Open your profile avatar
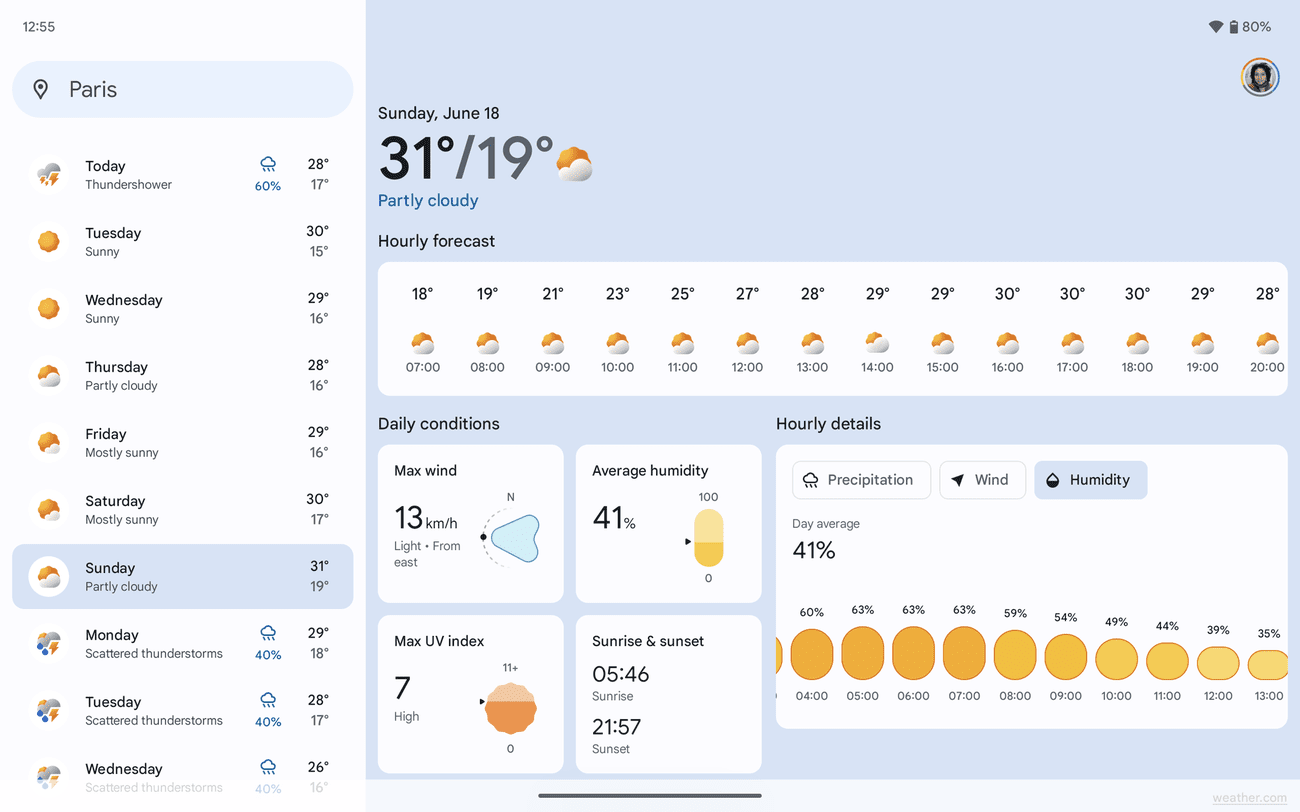 (1259, 77)
